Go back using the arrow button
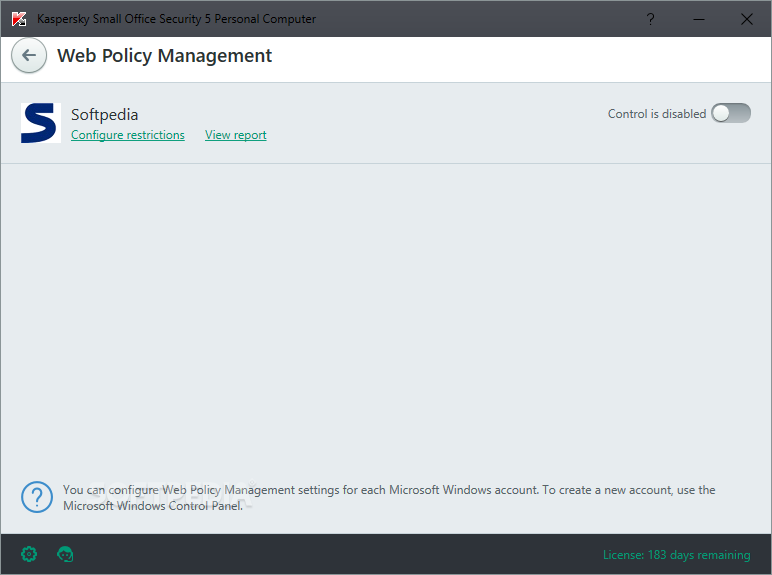The image size is (772, 575). [29, 55]
